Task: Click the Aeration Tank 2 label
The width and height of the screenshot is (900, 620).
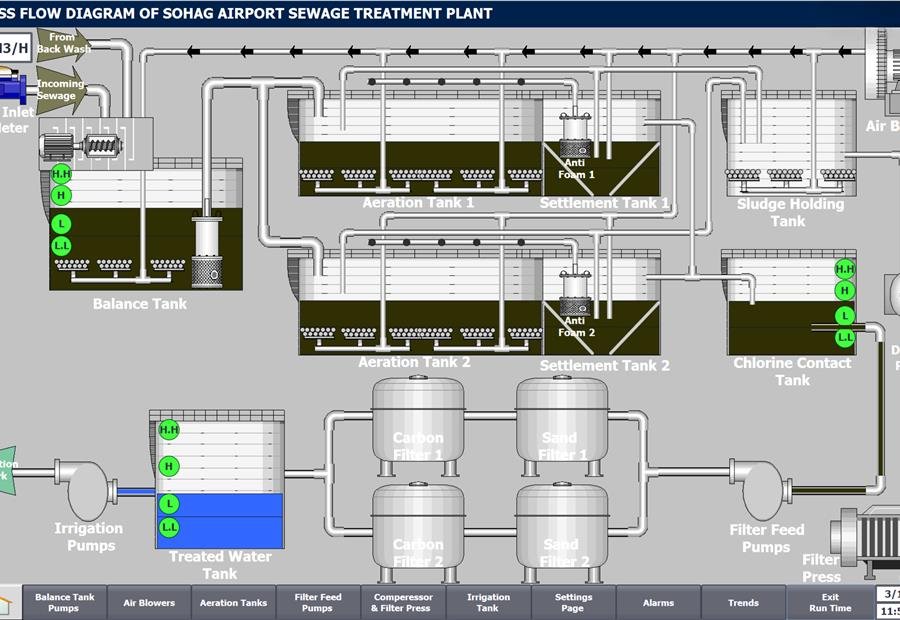Action: [x=414, y=362]
